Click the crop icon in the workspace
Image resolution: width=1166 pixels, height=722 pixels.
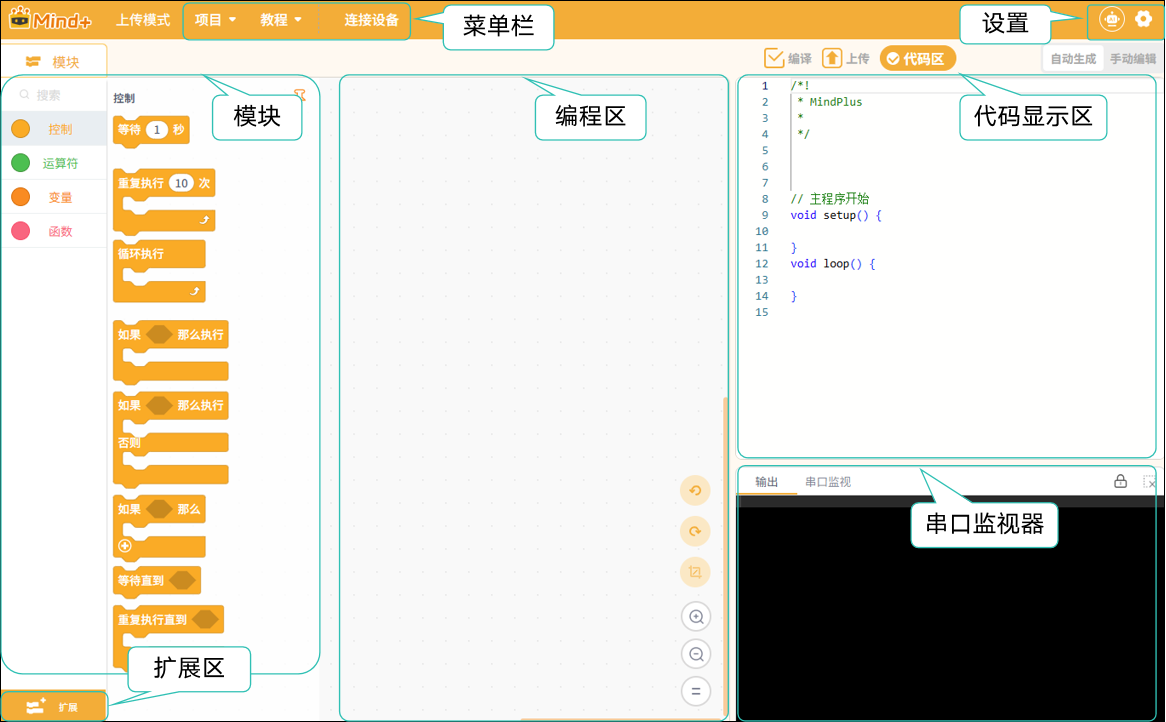(695, 572)
